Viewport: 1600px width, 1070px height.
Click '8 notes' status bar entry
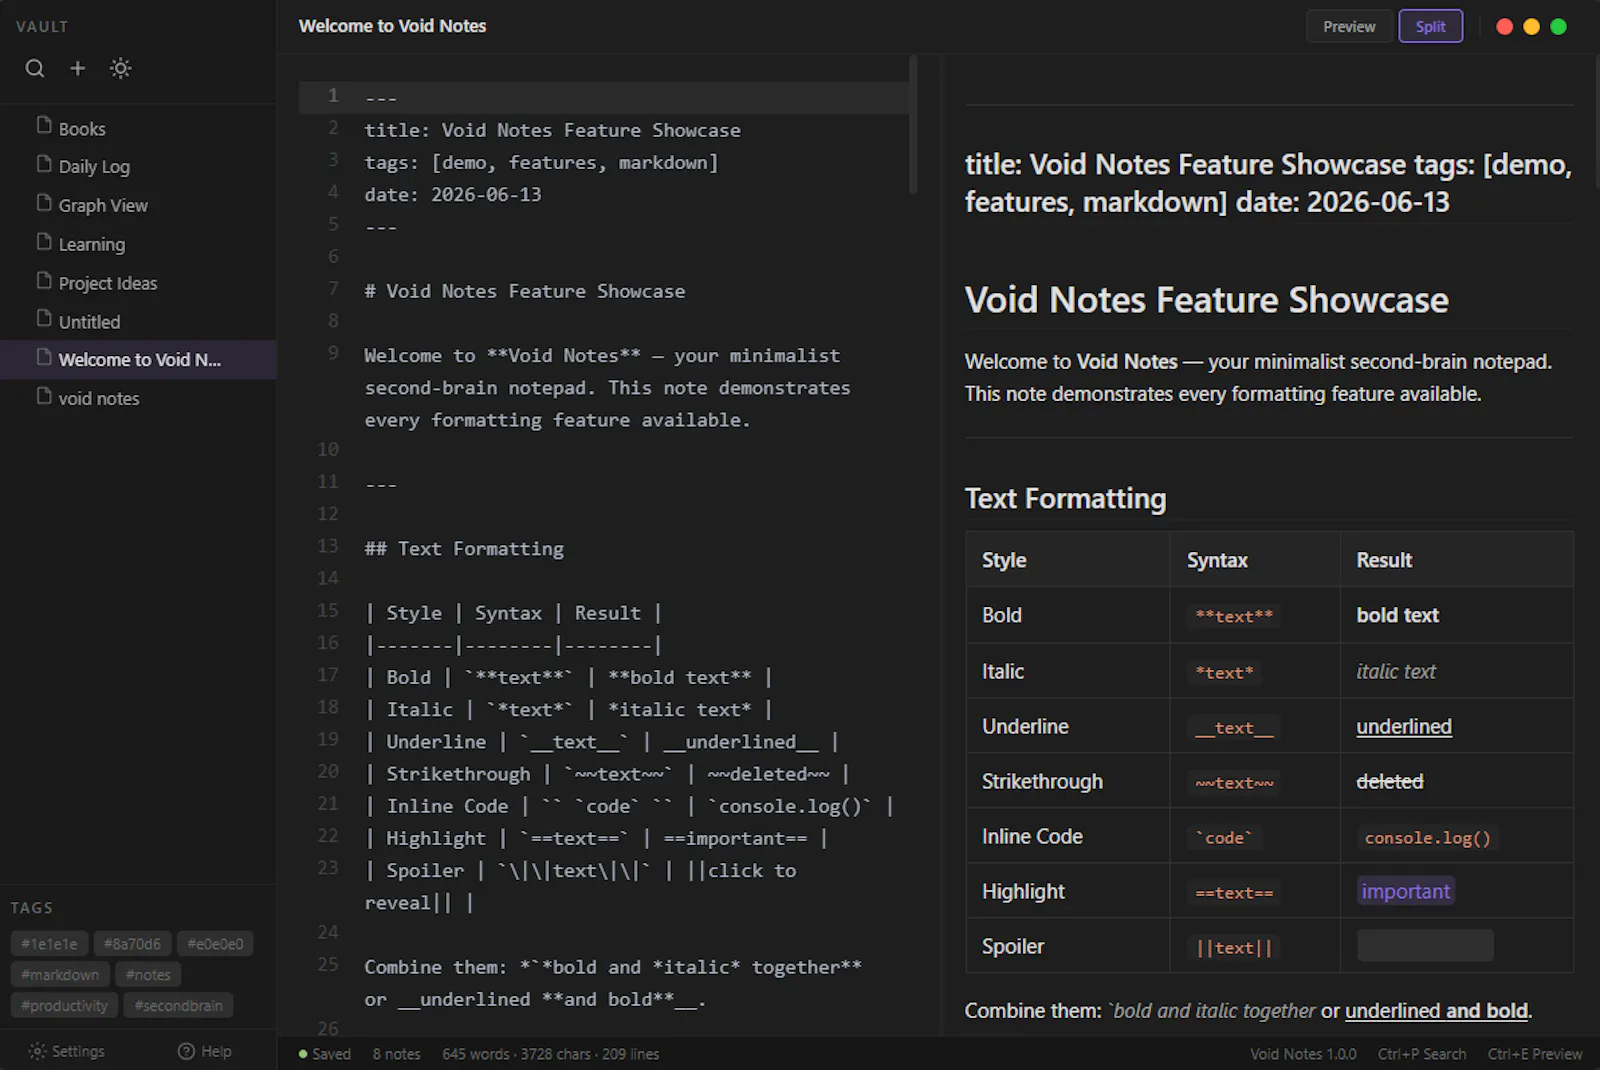point(396,1054)
